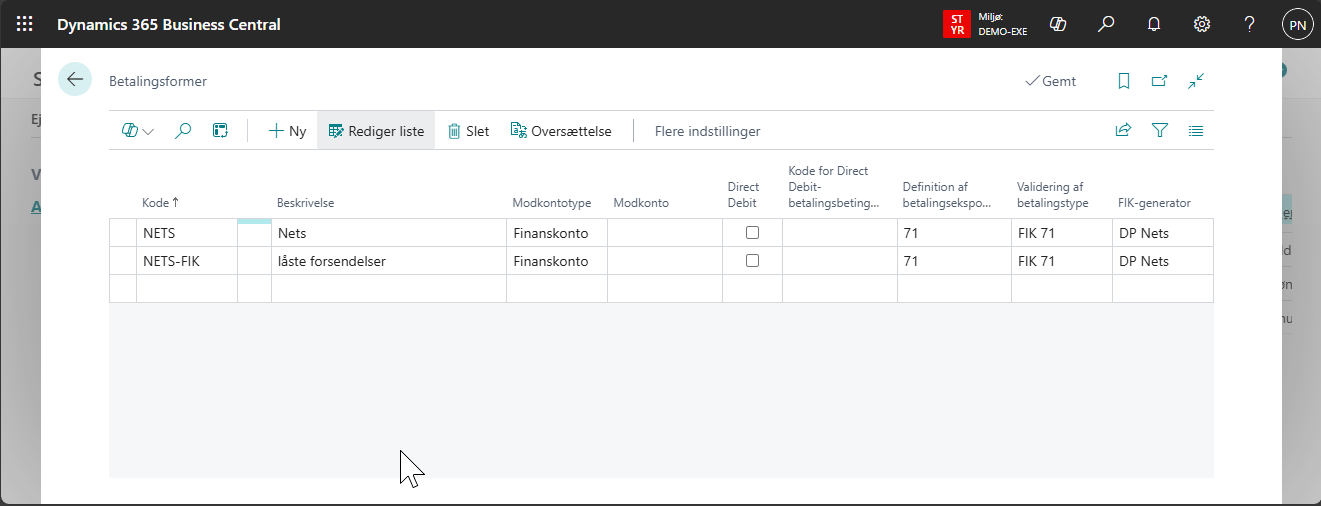
Task: Click Rediger liste in the action bar
Action: (x=376, y=131)
